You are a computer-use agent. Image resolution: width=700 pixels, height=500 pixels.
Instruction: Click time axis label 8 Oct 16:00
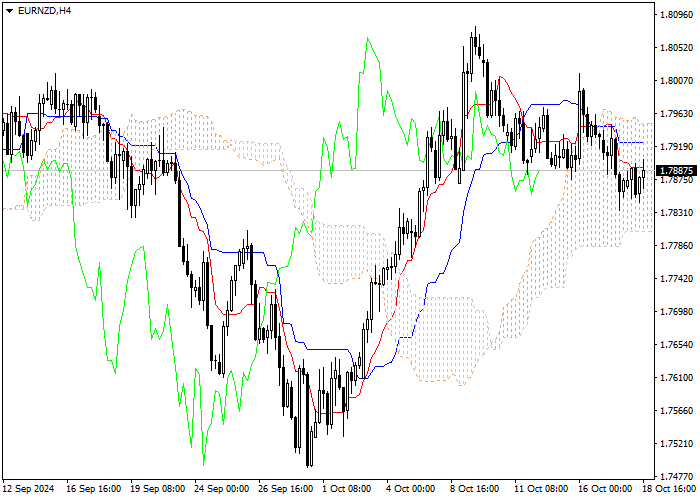(x=475, y=489)
